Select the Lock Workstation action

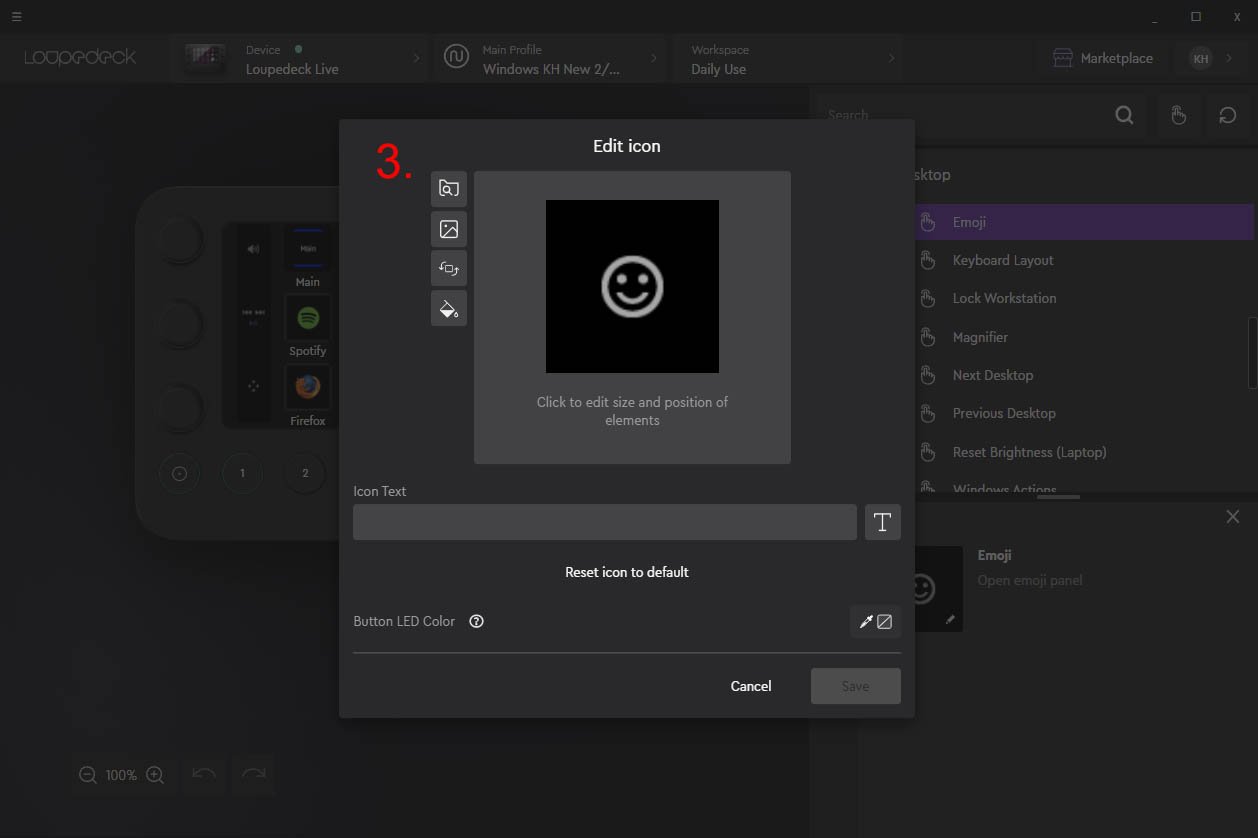point(1004,298)
